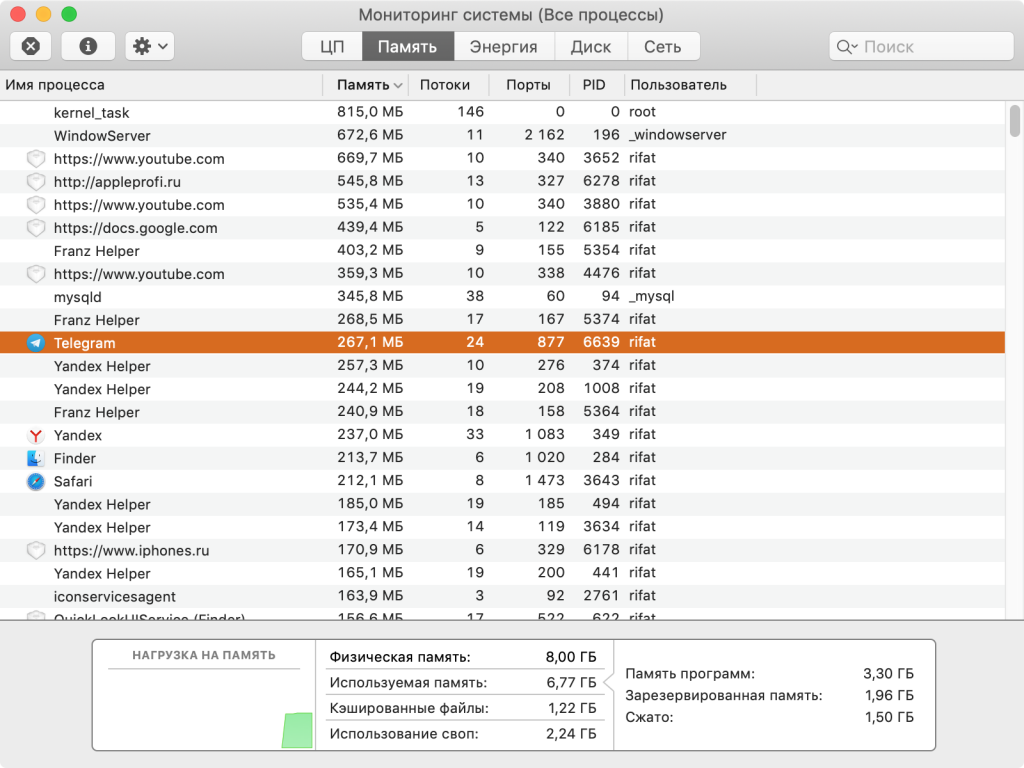The image size is (1024, 768).
Task: Click Используемая память value 6,77 ГБ
Action: coord(571,682)
